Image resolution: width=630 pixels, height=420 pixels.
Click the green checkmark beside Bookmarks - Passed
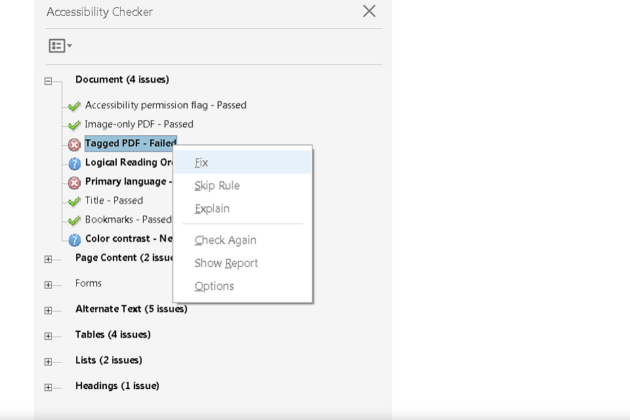point(74,220)
